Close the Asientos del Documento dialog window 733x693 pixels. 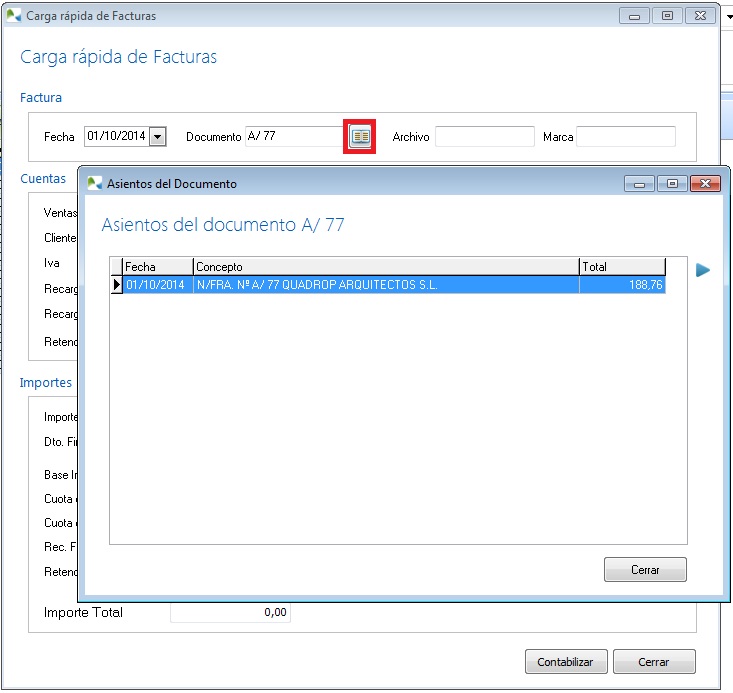(705, 184)
